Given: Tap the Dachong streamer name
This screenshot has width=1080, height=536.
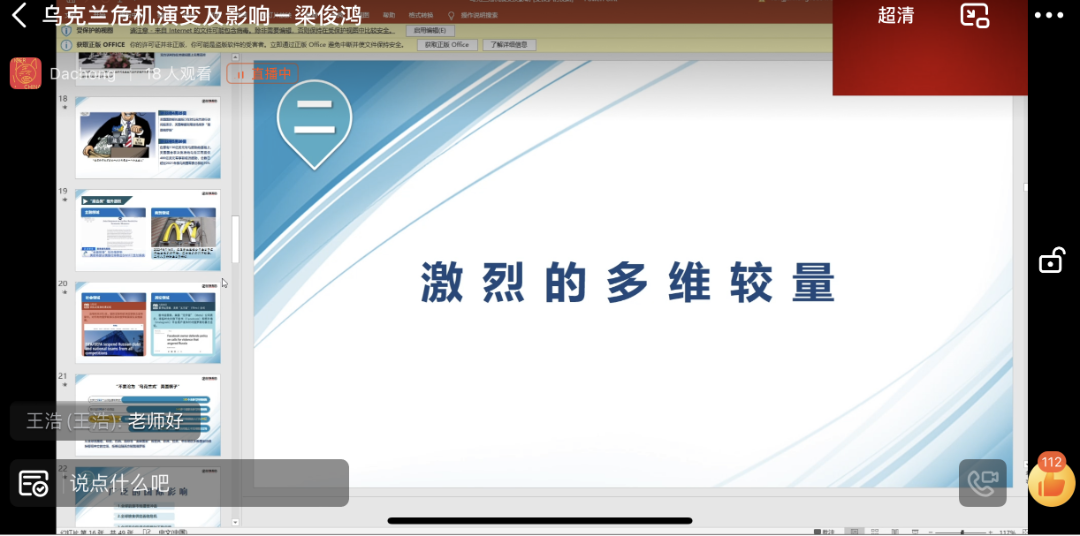Looking at the screenshot, I should [x=83, y=74].
